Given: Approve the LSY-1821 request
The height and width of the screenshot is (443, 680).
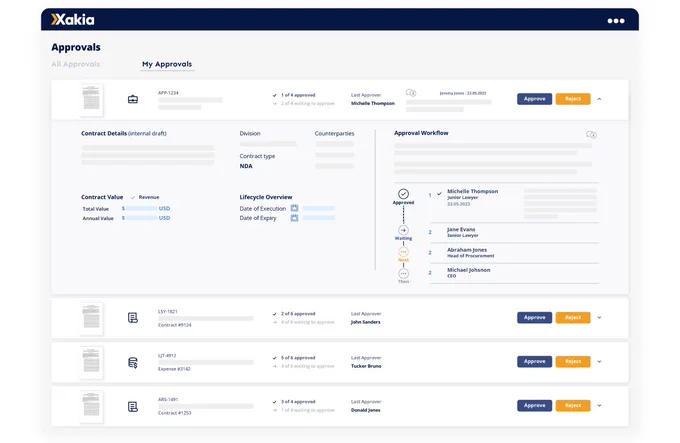Looking at the screenshot, I should [534, 318].
